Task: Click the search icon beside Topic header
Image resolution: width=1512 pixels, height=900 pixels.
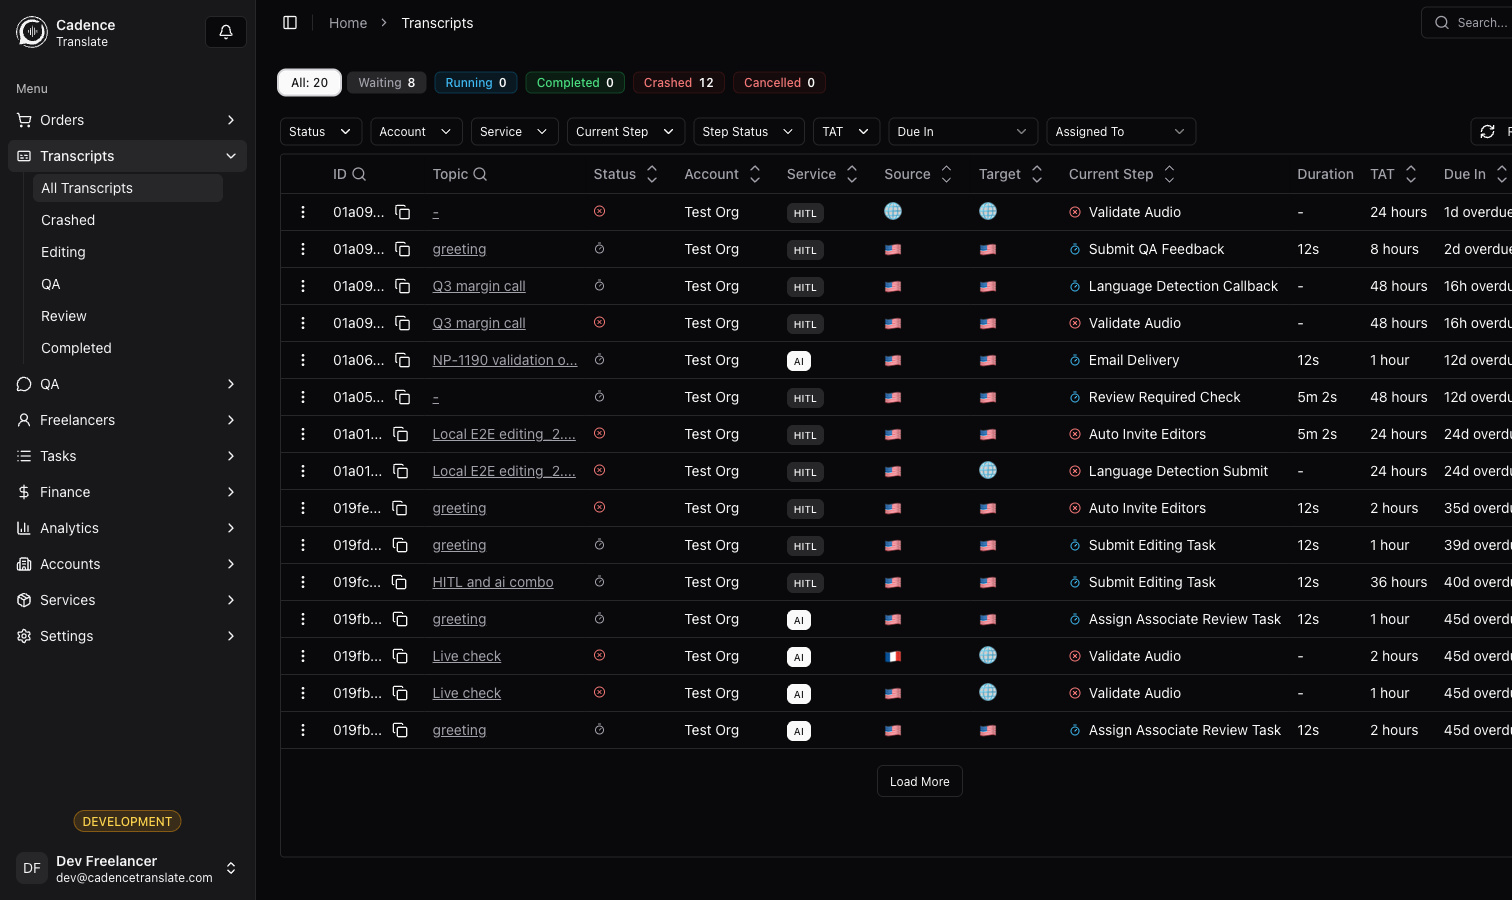Action: click(x=480, y=174)
